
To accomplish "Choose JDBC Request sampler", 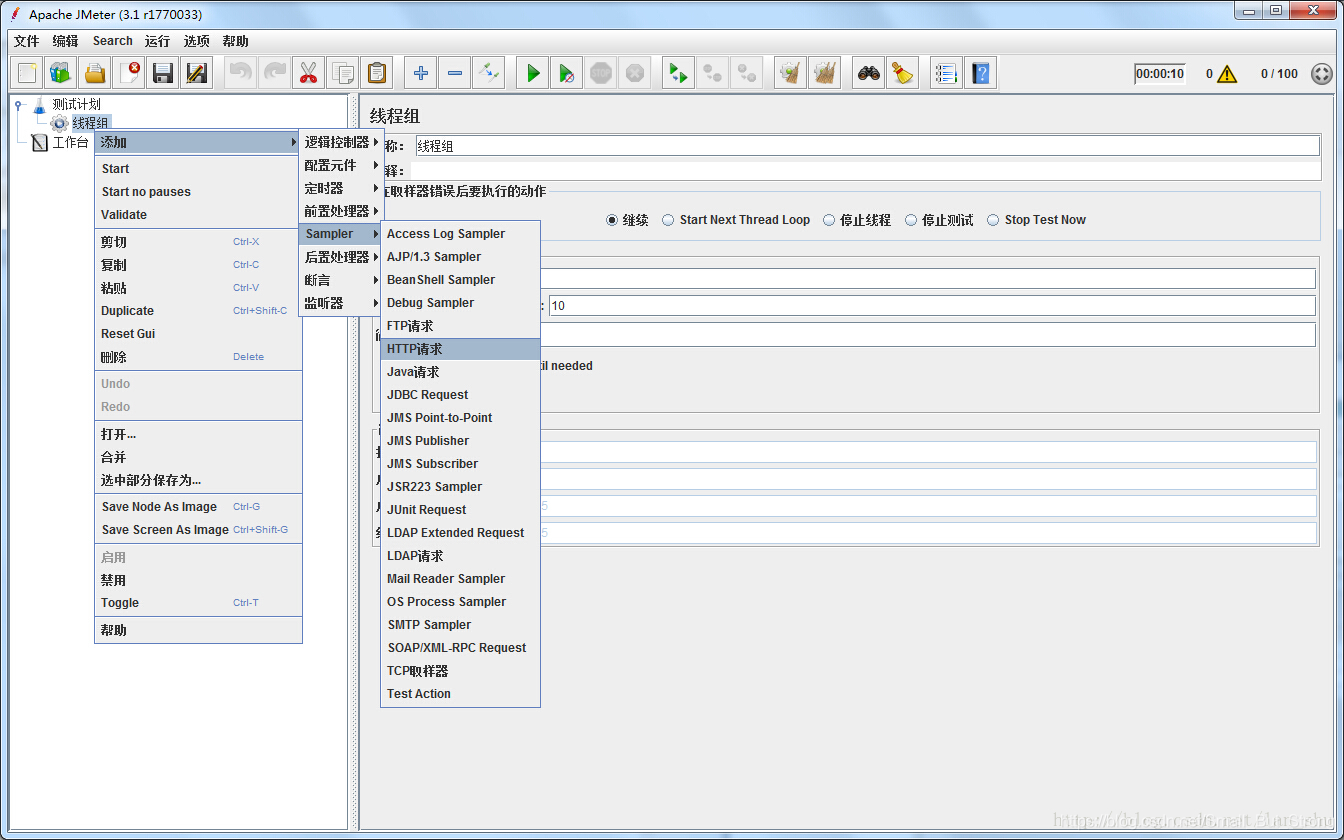I will [x=460, y=395].
